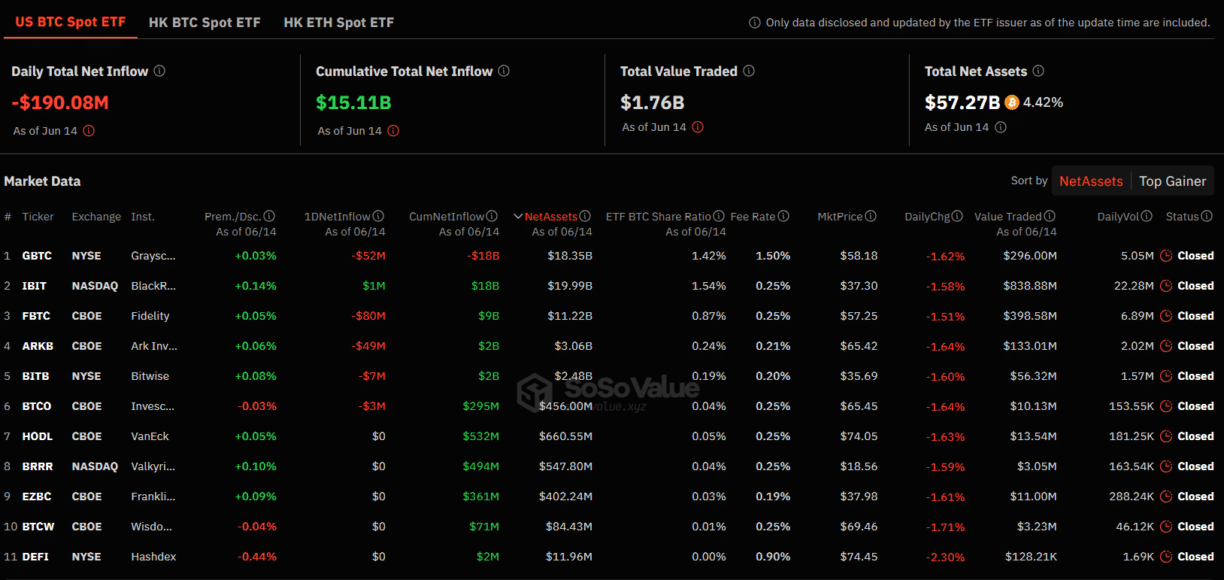The height and width of the screenshot is (580, 1224).
Task: Select the IBIT row in Market Data
Action: coord(37,285)
